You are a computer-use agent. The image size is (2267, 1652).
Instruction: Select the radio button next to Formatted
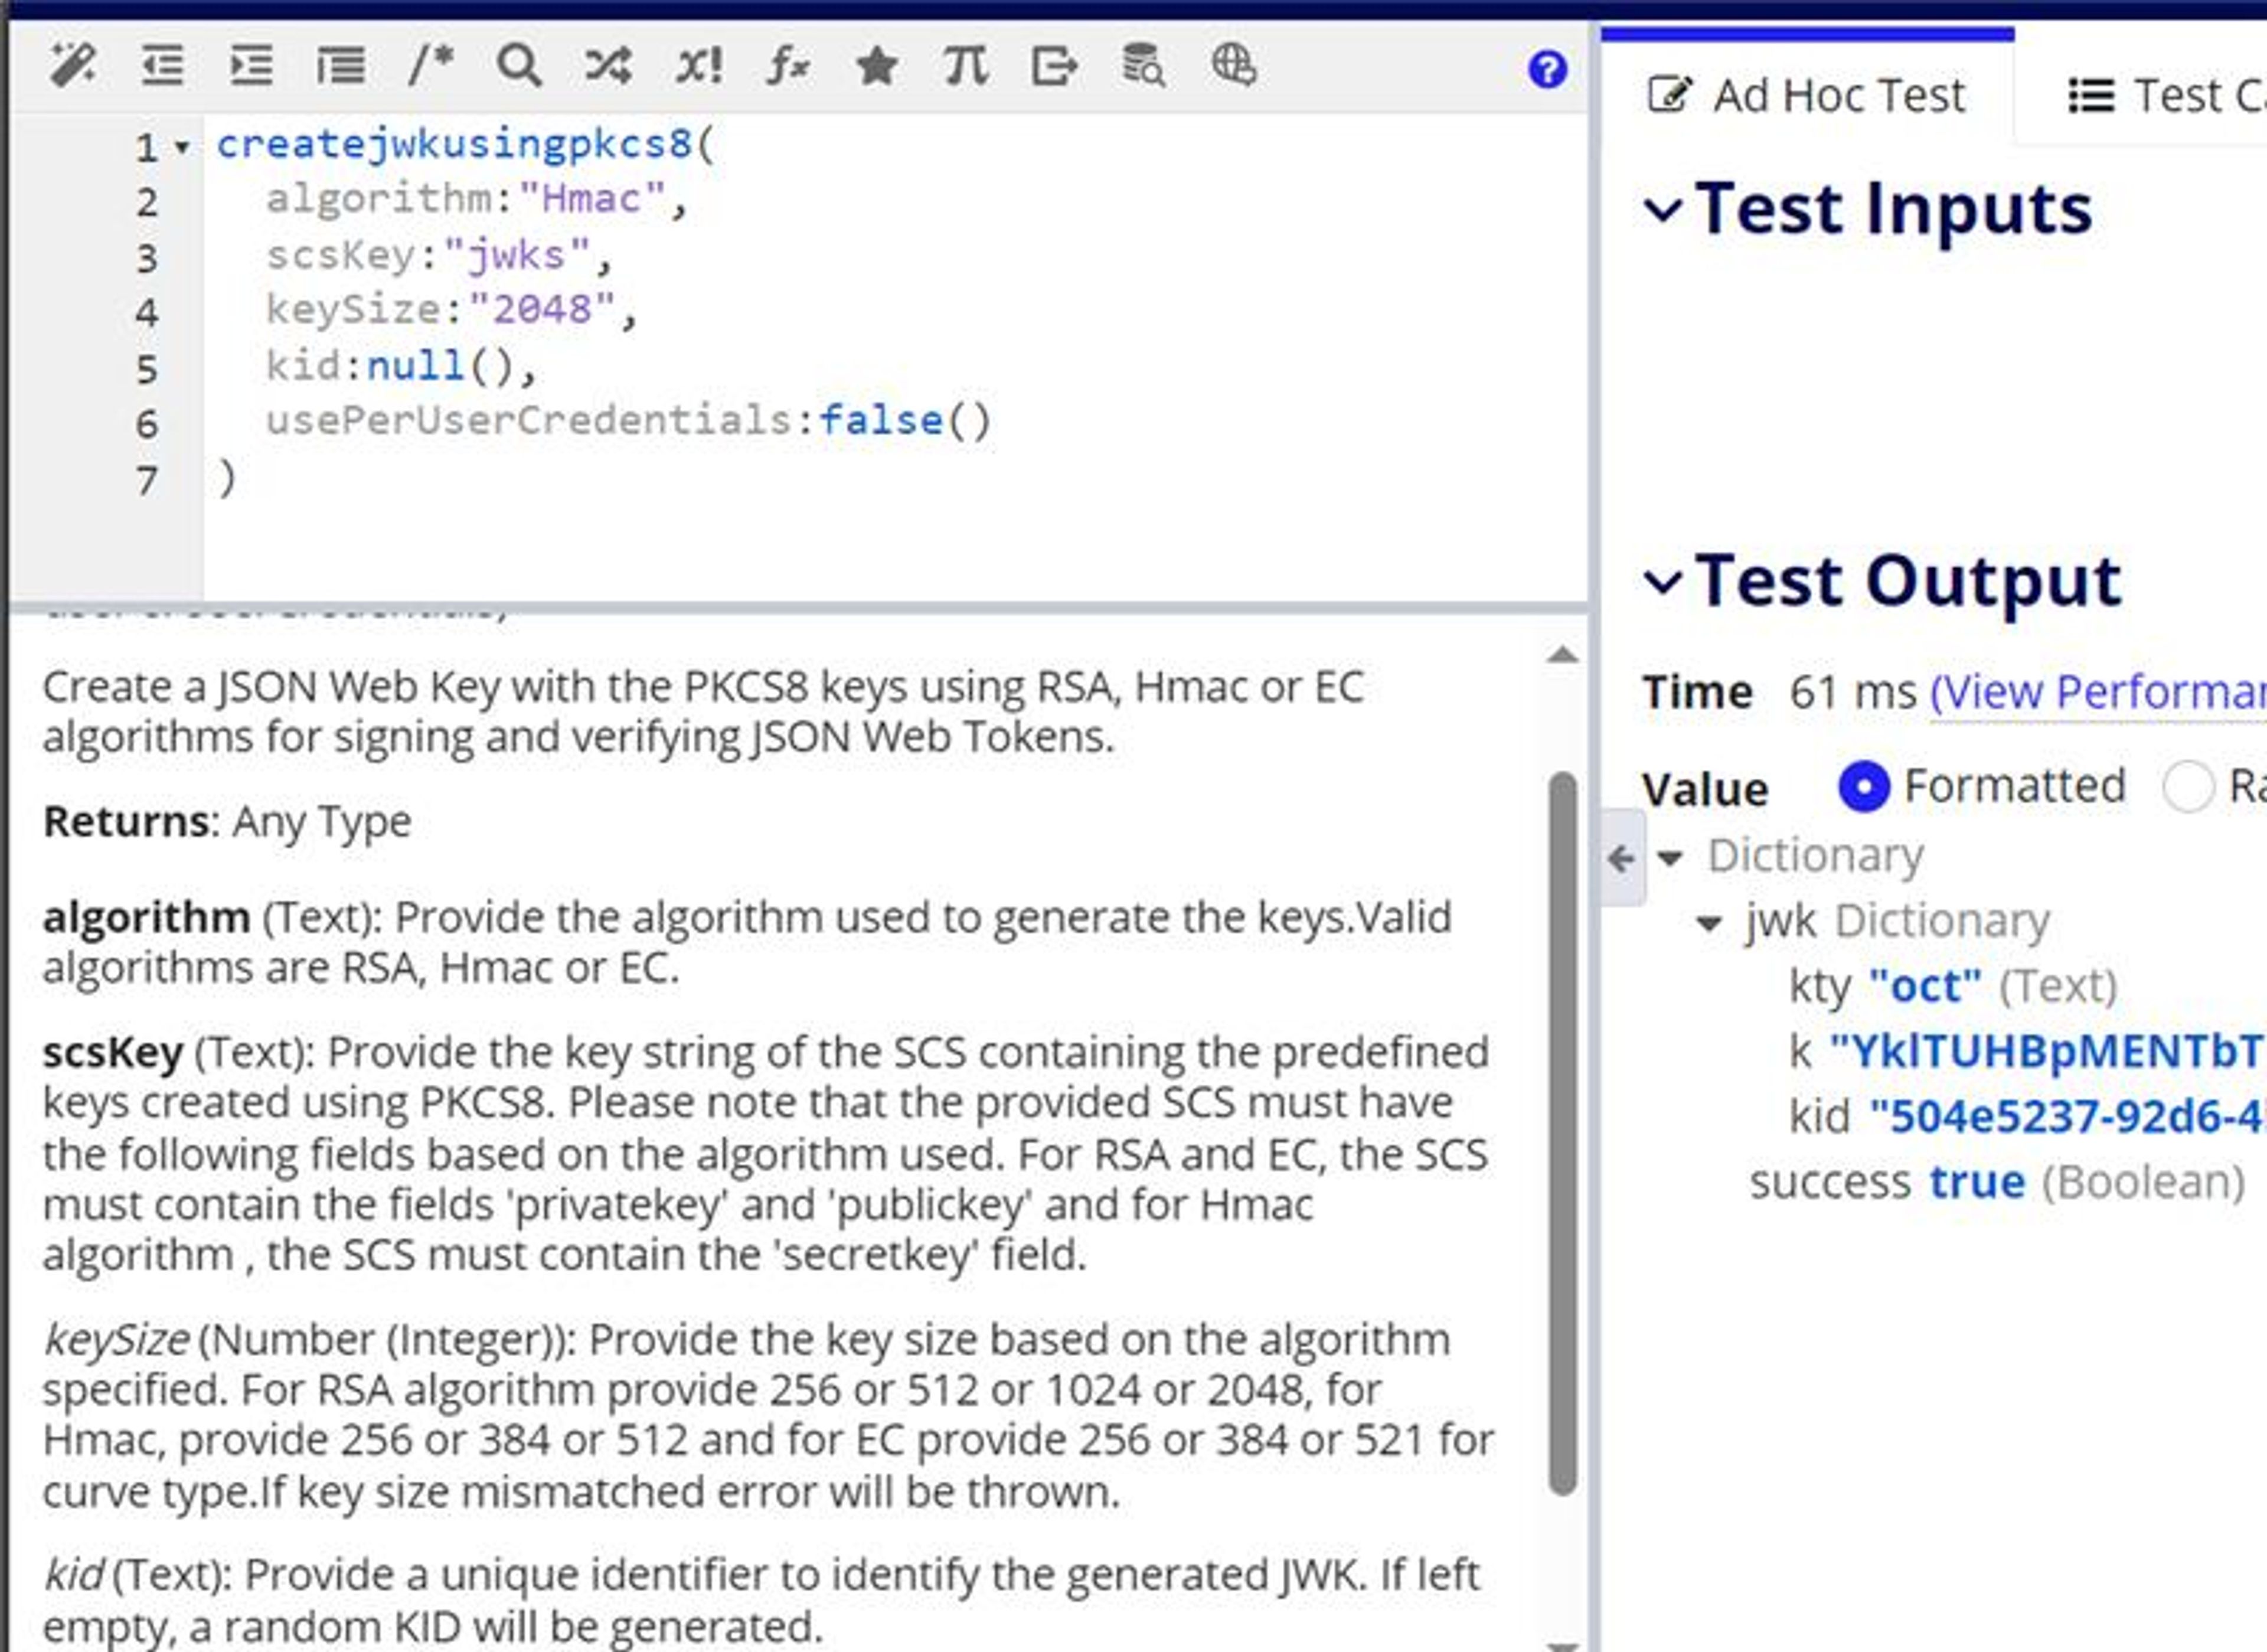pos(2187,787)
